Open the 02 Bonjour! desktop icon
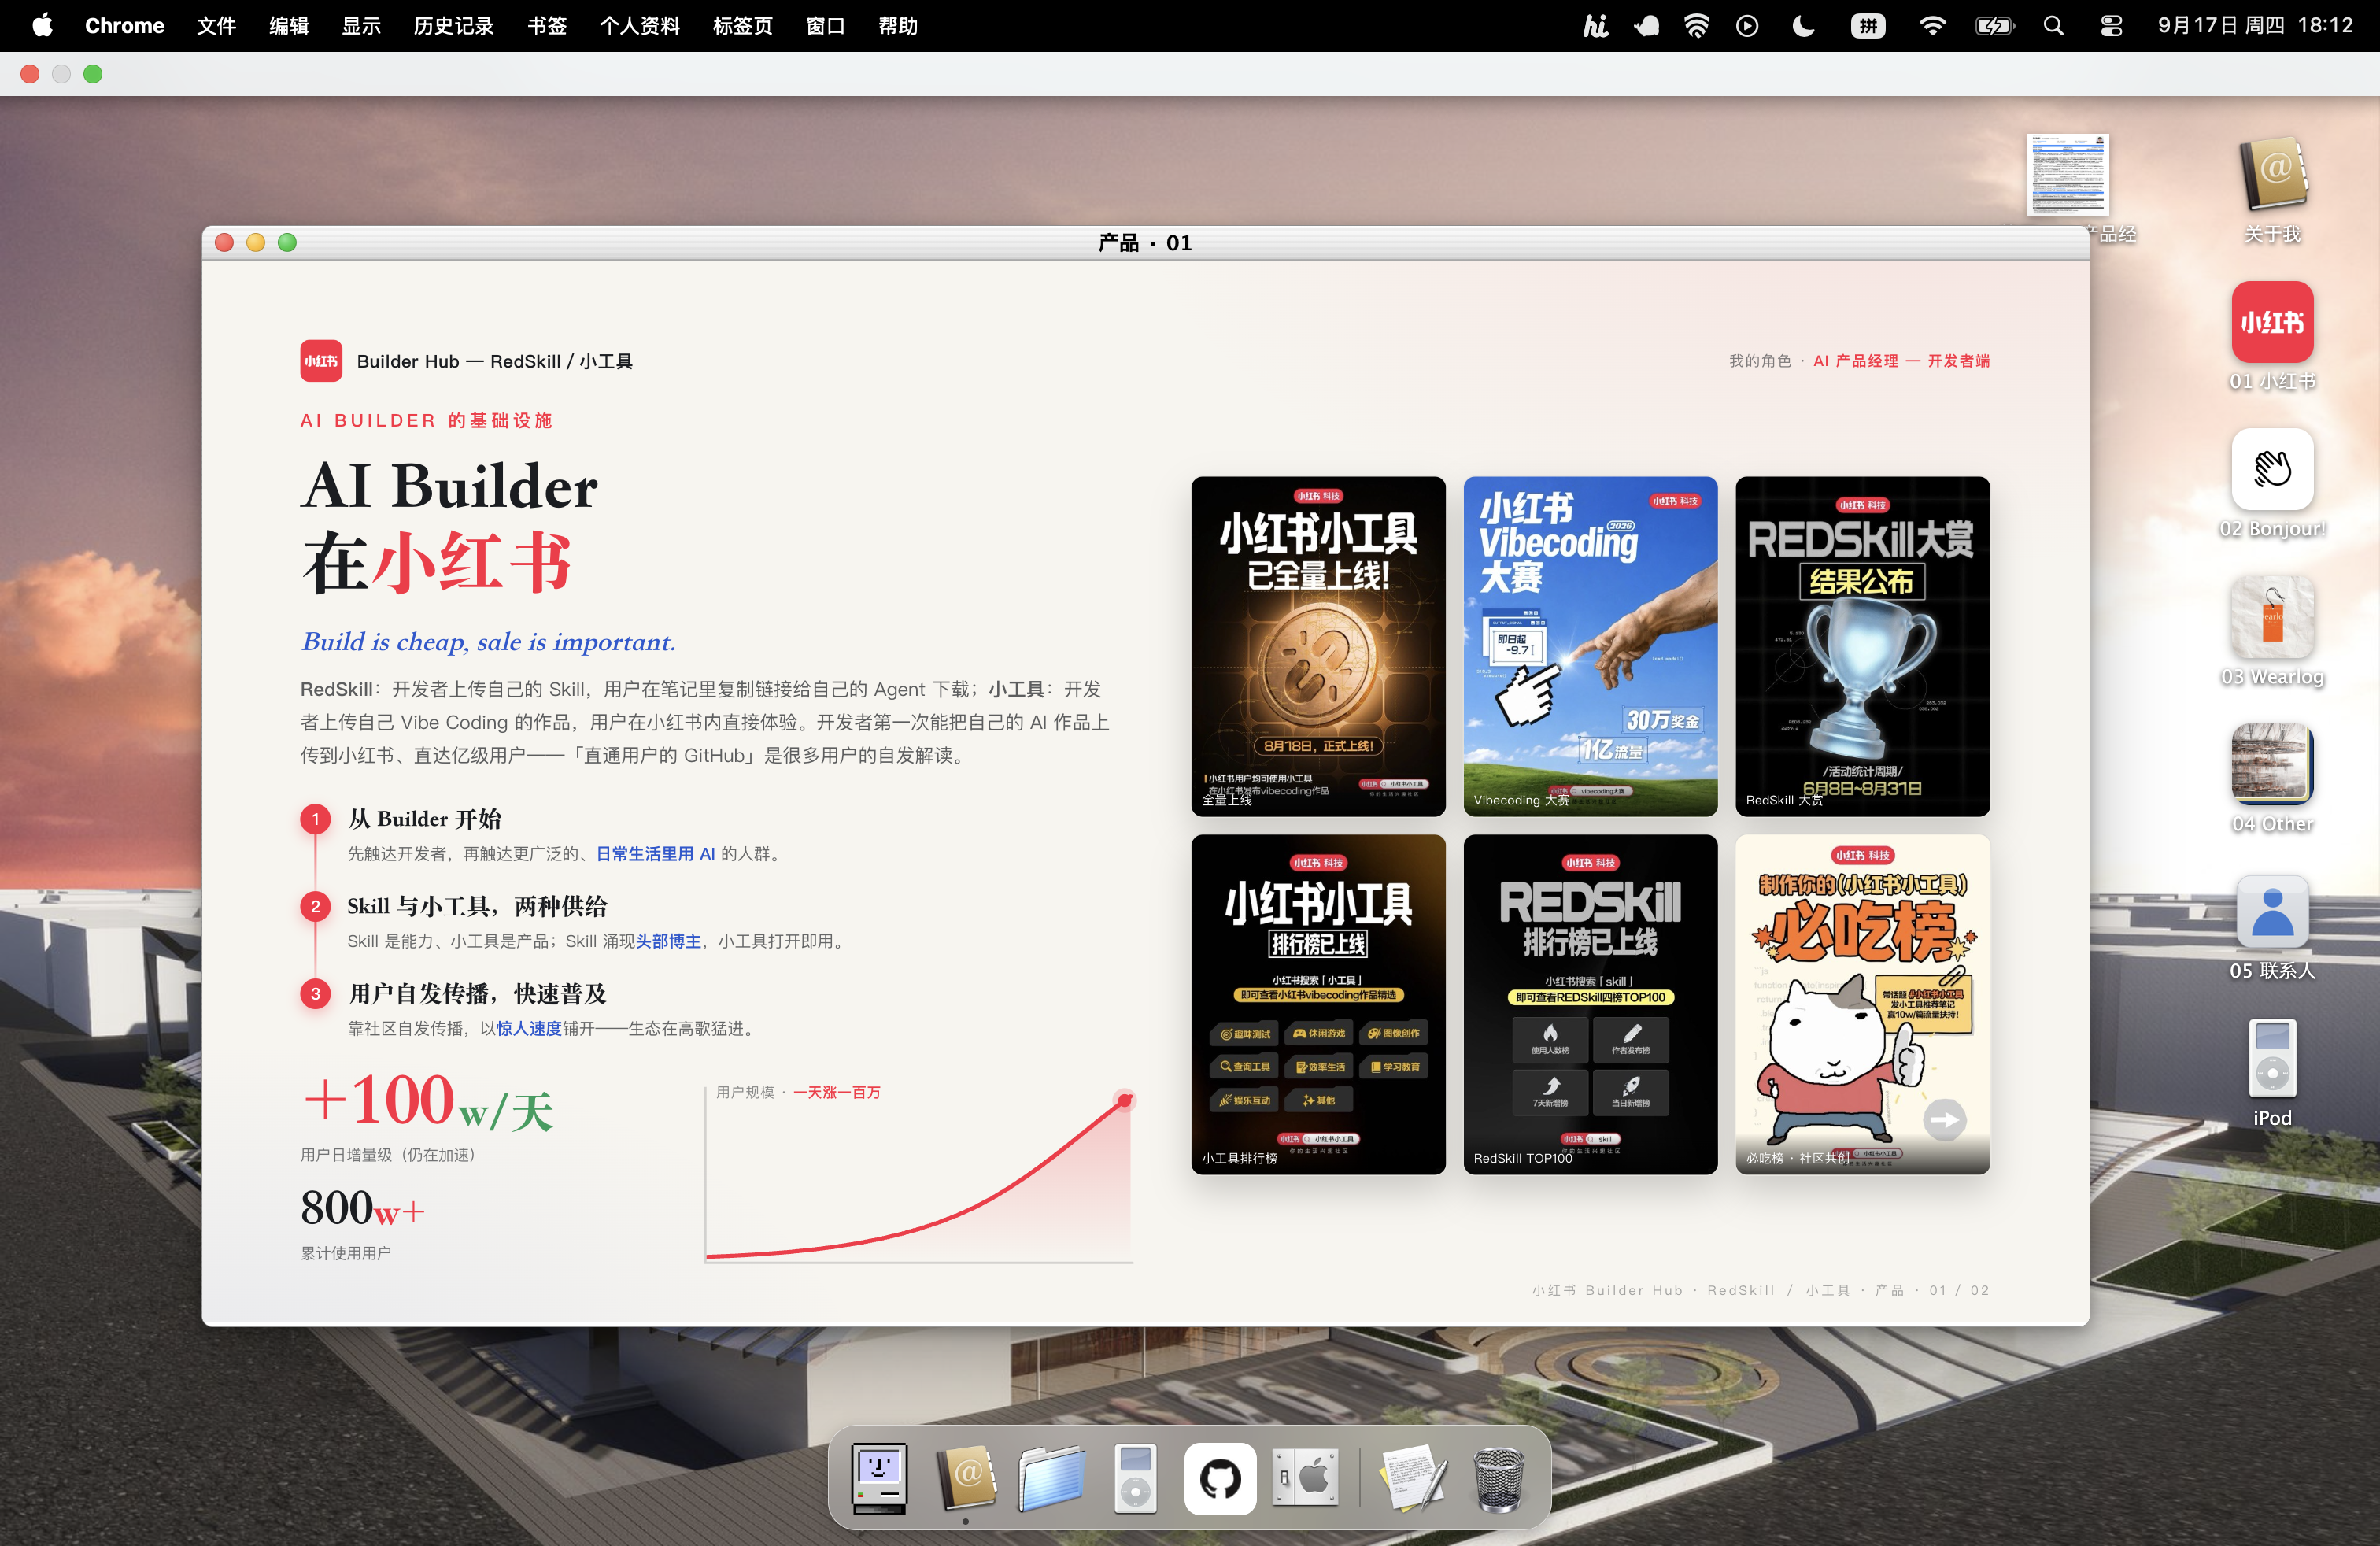 click(2271, 469)
